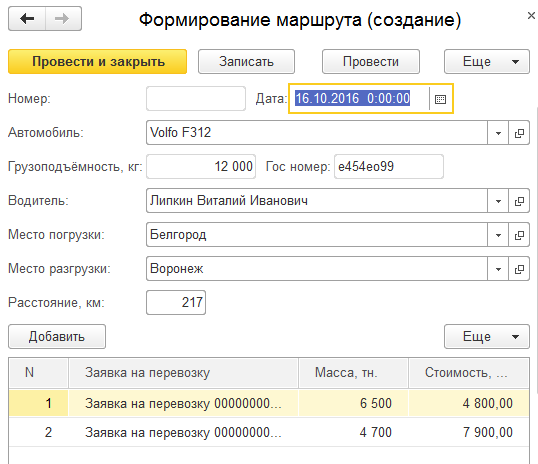Go back using the left arrow
538x464 pixels.
(x=27, y=19)
